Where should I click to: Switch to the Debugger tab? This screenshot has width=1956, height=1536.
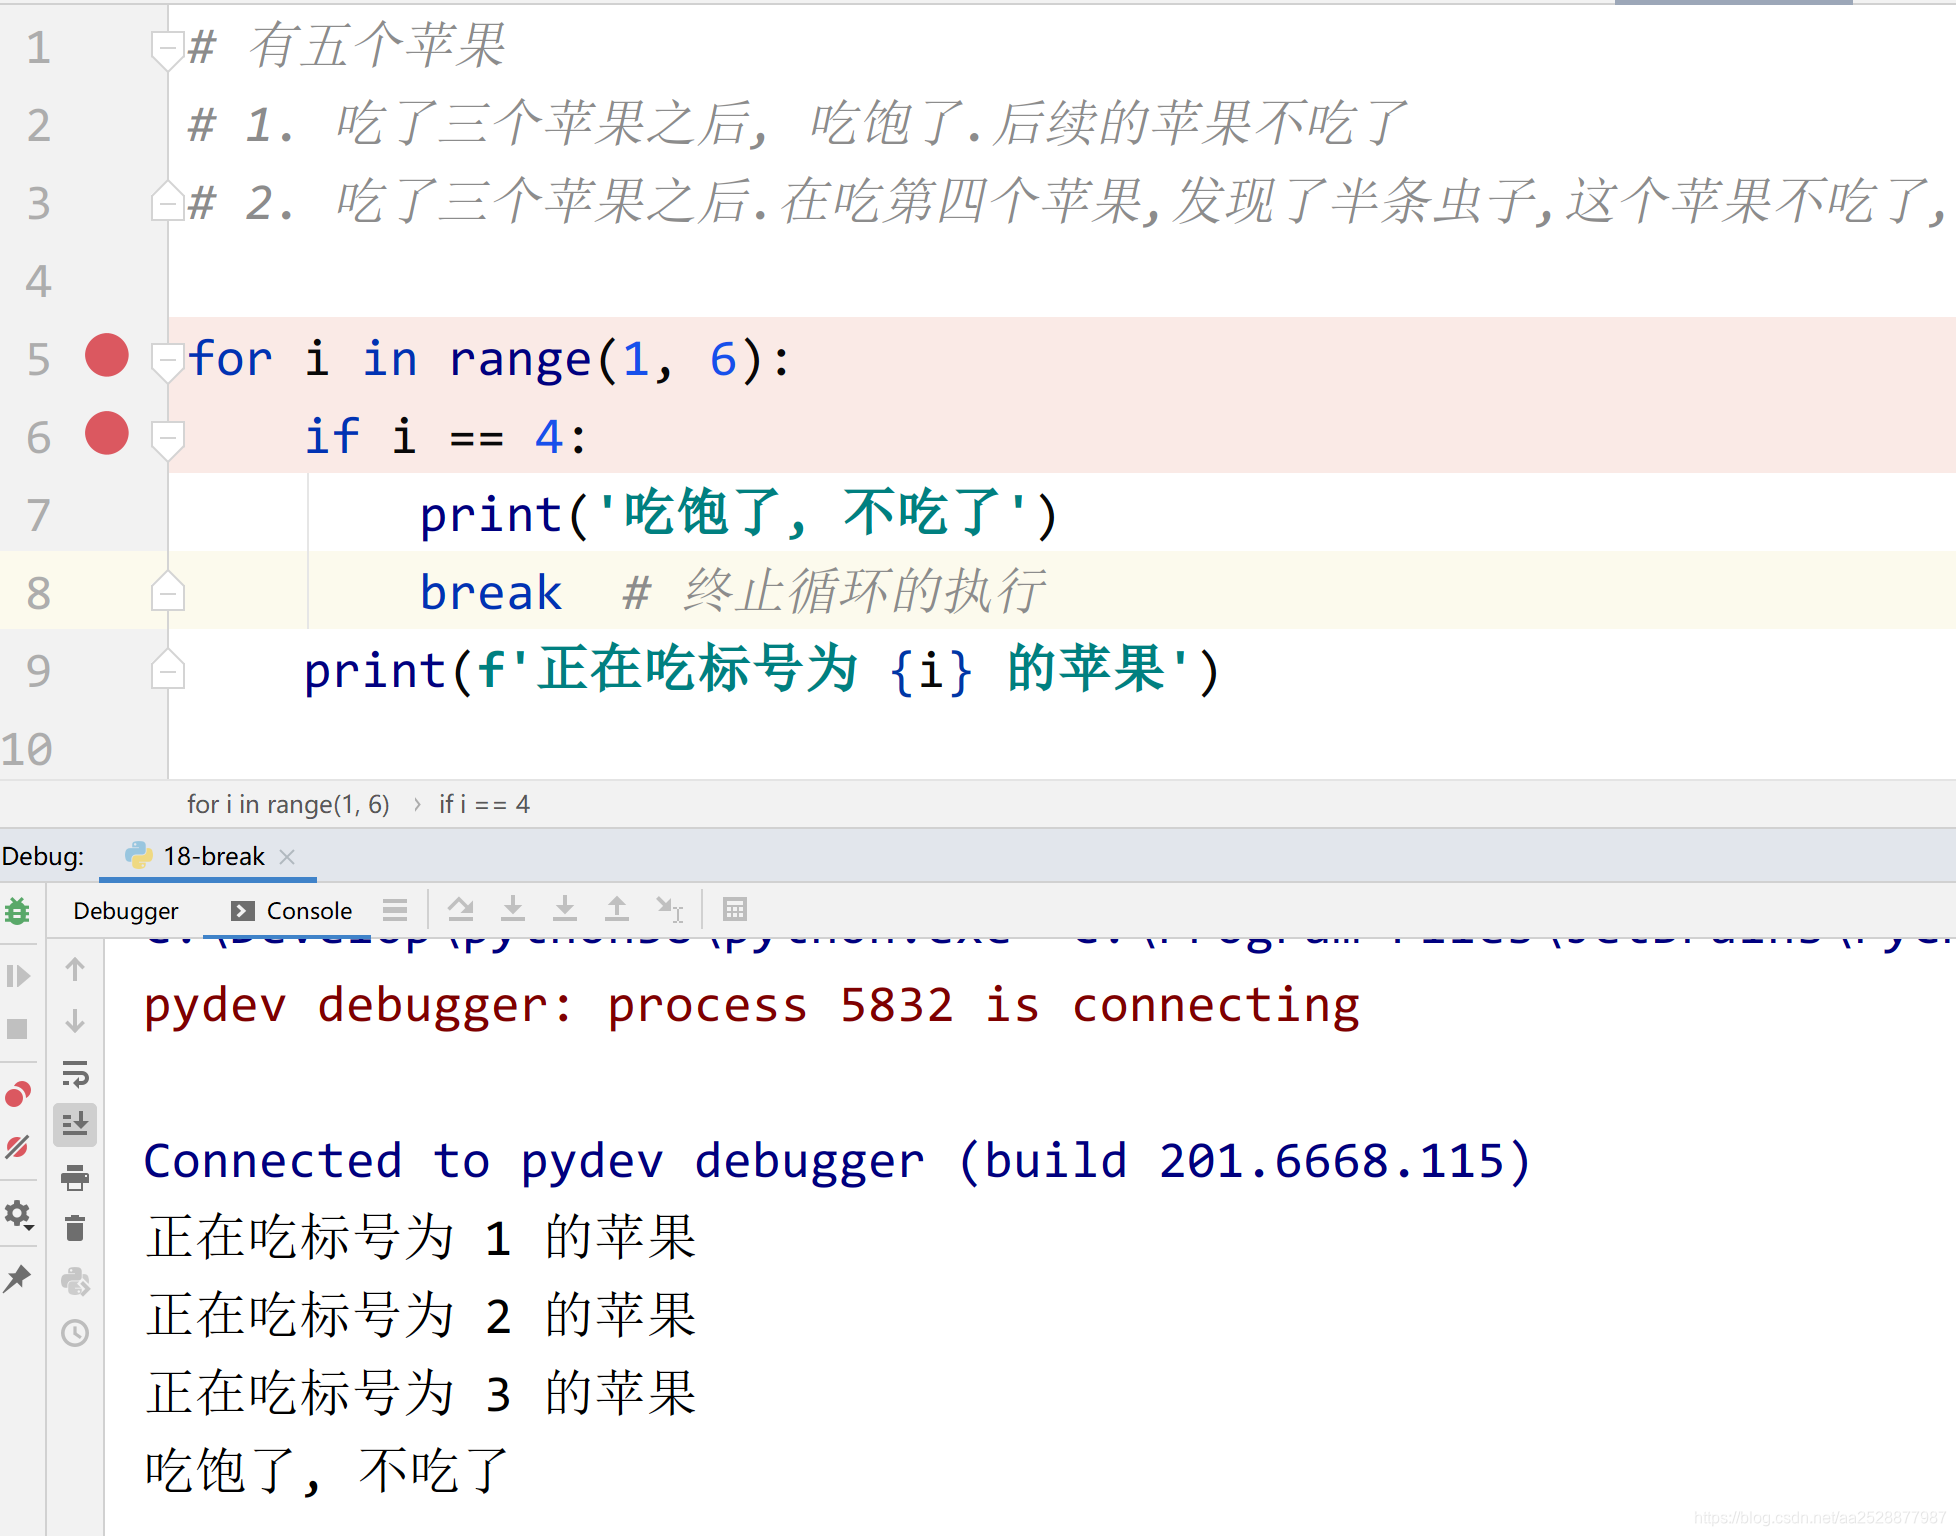[126, 911]
